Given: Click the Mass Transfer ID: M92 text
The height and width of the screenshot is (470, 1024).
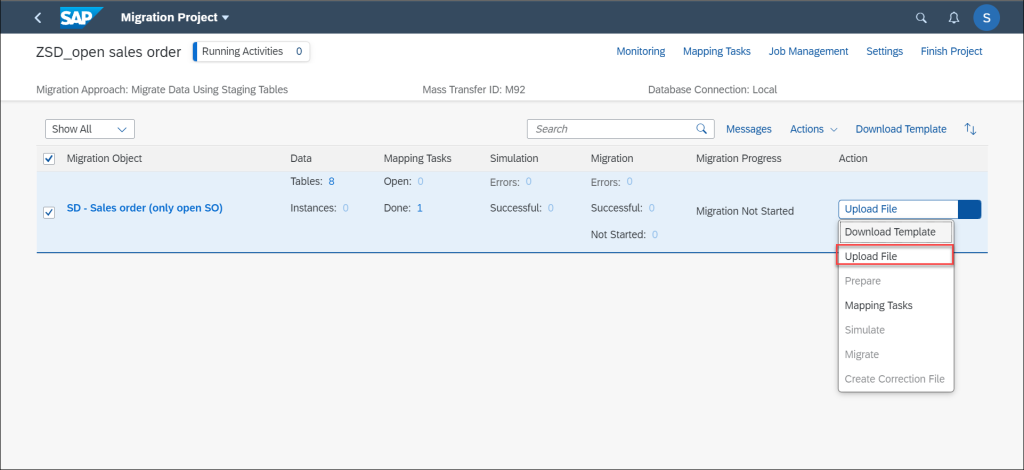Looking at the screenshot, I should pyautogui.click(x=473, y=89).
